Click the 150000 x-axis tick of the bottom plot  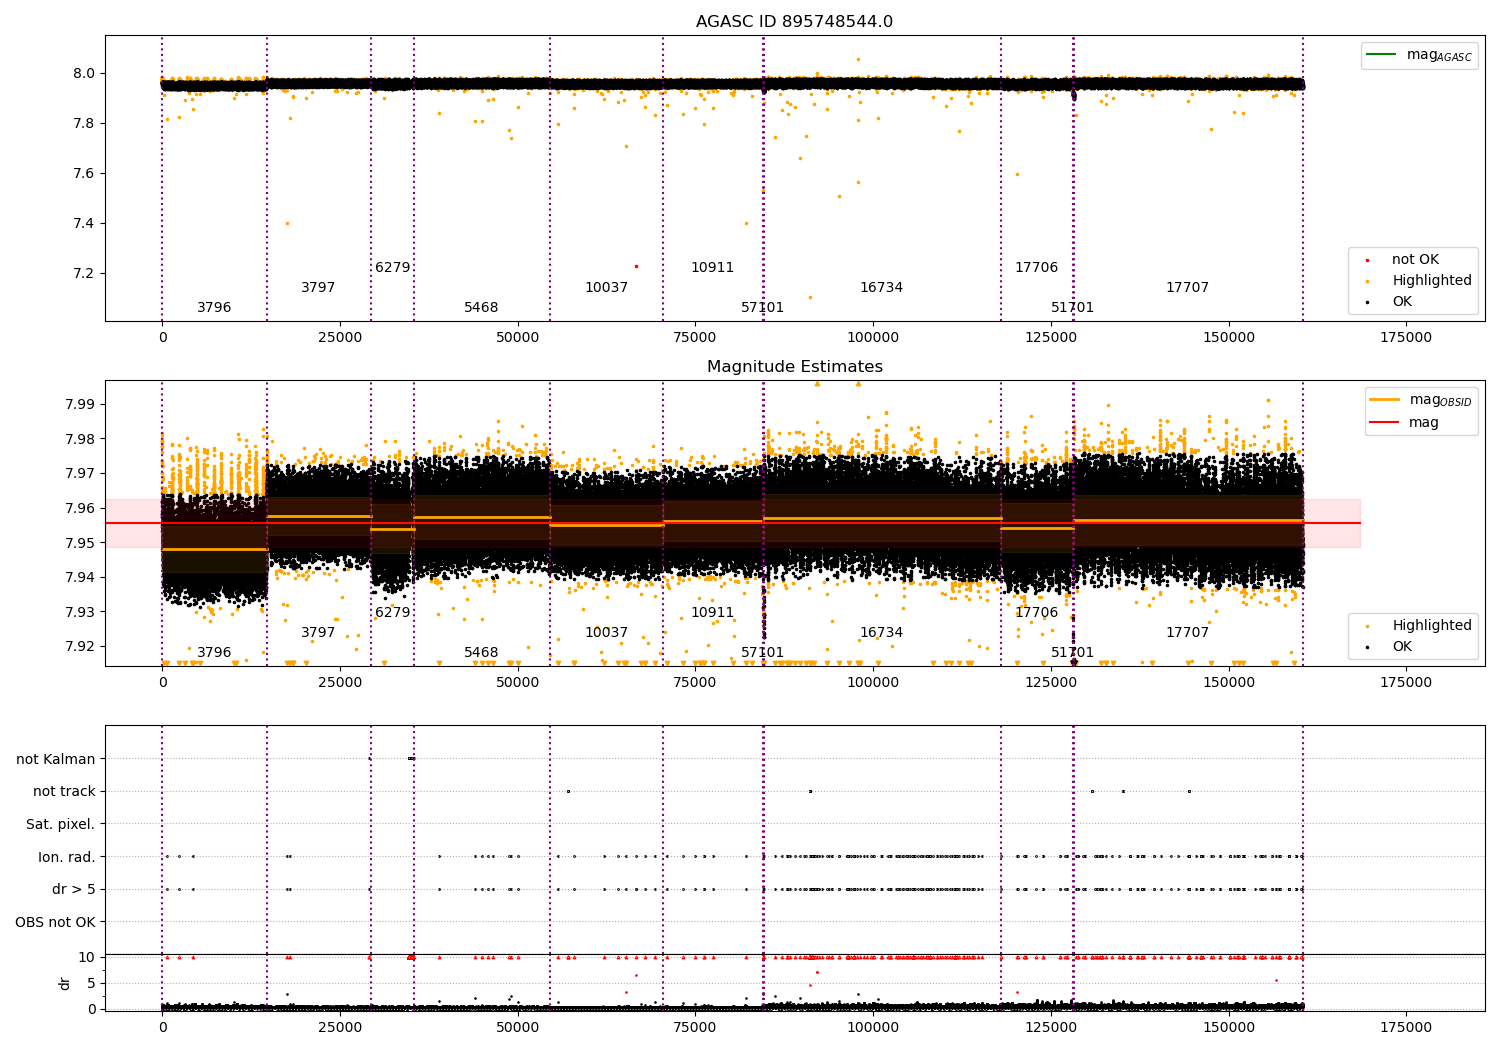point(1228,1027)
